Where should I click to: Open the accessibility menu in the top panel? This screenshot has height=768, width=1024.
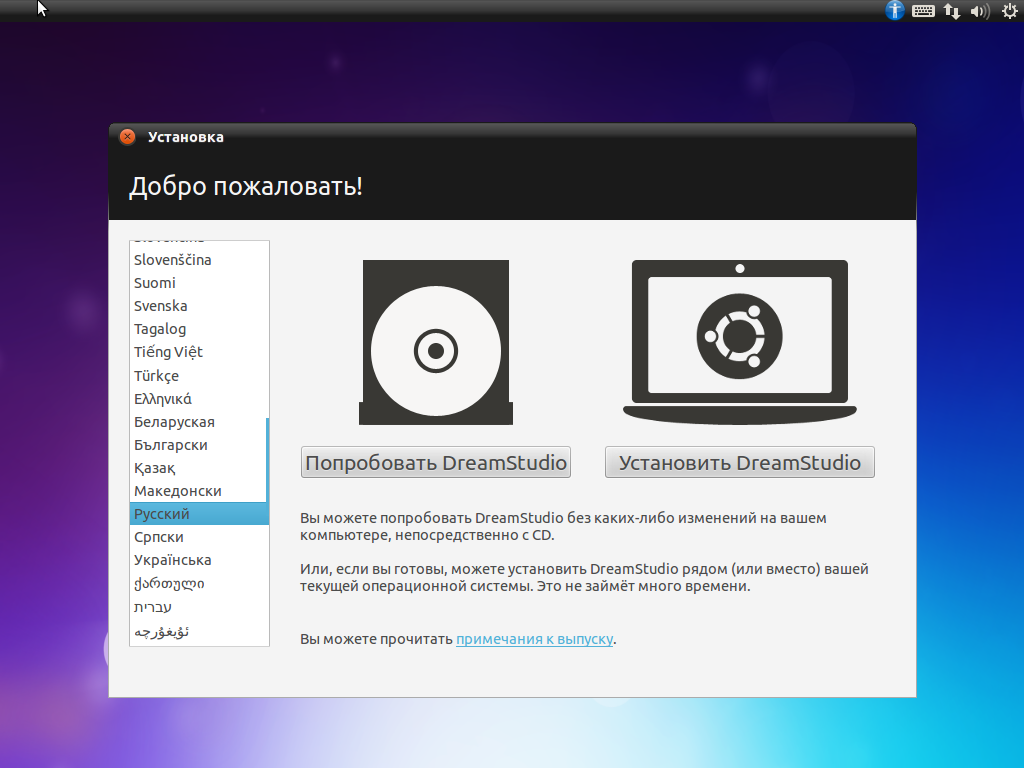click(x=895, y=10)
